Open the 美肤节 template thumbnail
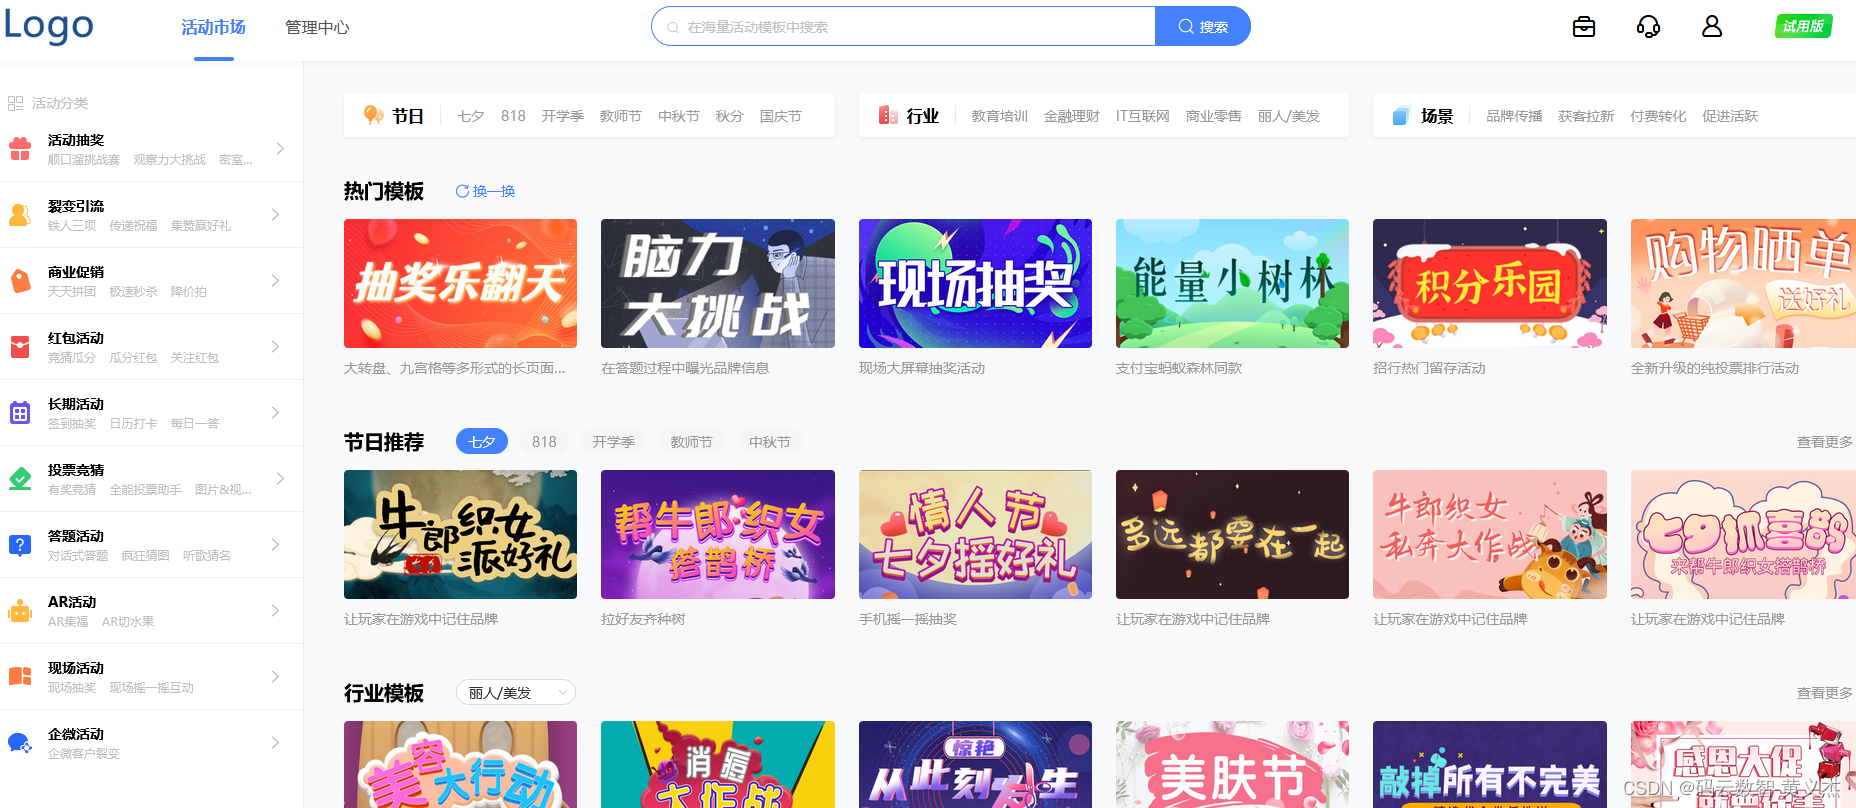This screenshot has height=808, width=1856. [1232, 764]
